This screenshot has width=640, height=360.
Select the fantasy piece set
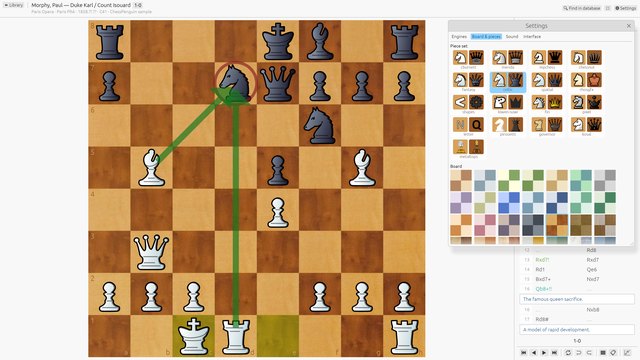(468, 81)
